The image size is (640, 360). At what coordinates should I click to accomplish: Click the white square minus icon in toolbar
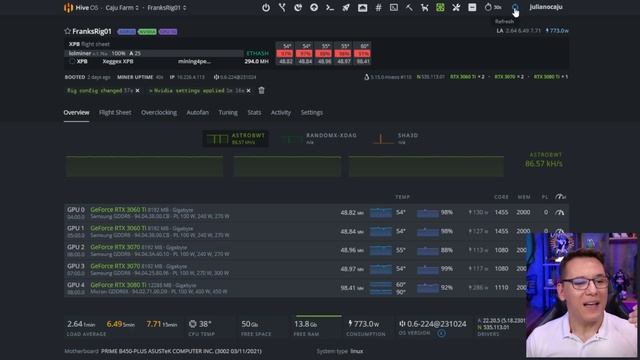pos(472,7)
